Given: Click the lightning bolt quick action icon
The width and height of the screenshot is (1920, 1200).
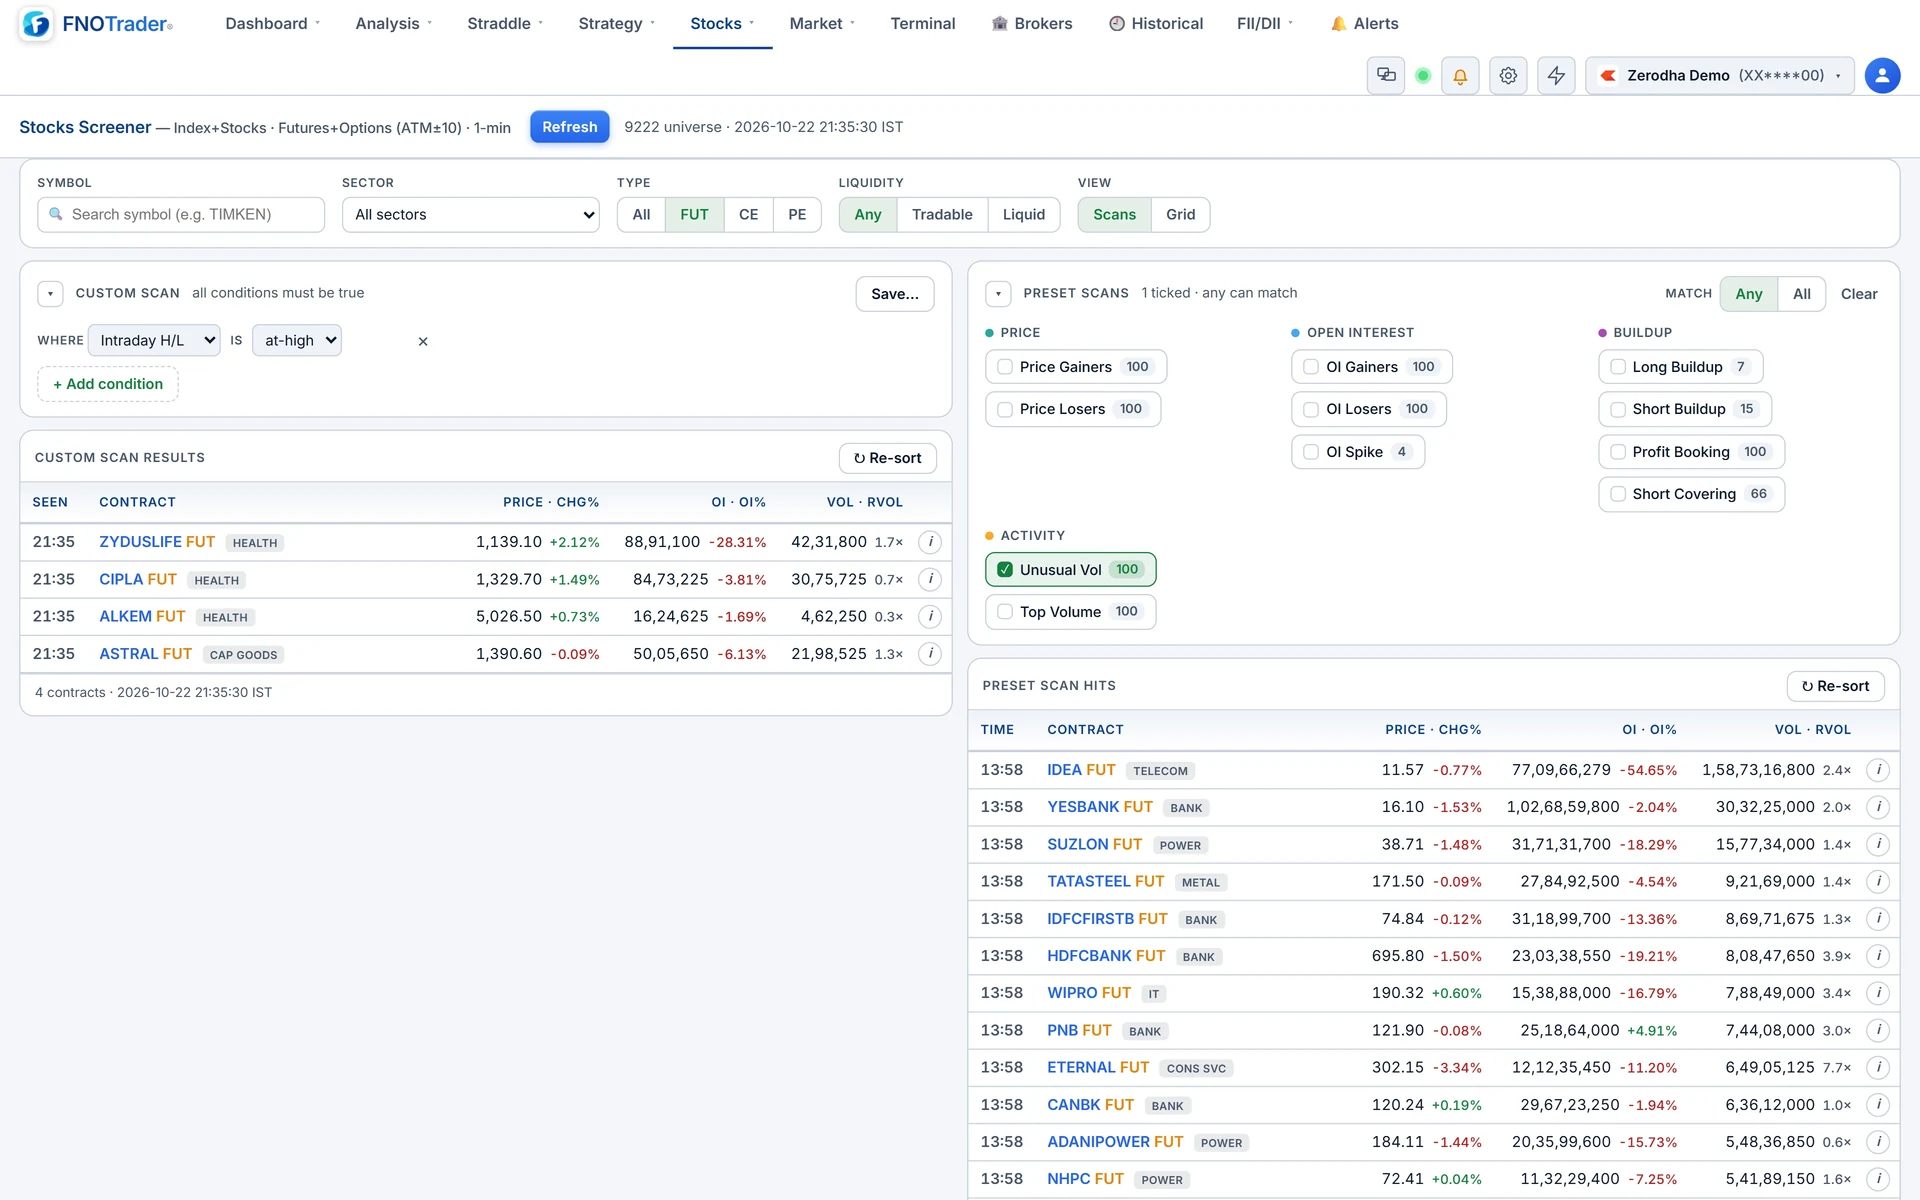Looking at the screenshot, I should coord(1556,75).
